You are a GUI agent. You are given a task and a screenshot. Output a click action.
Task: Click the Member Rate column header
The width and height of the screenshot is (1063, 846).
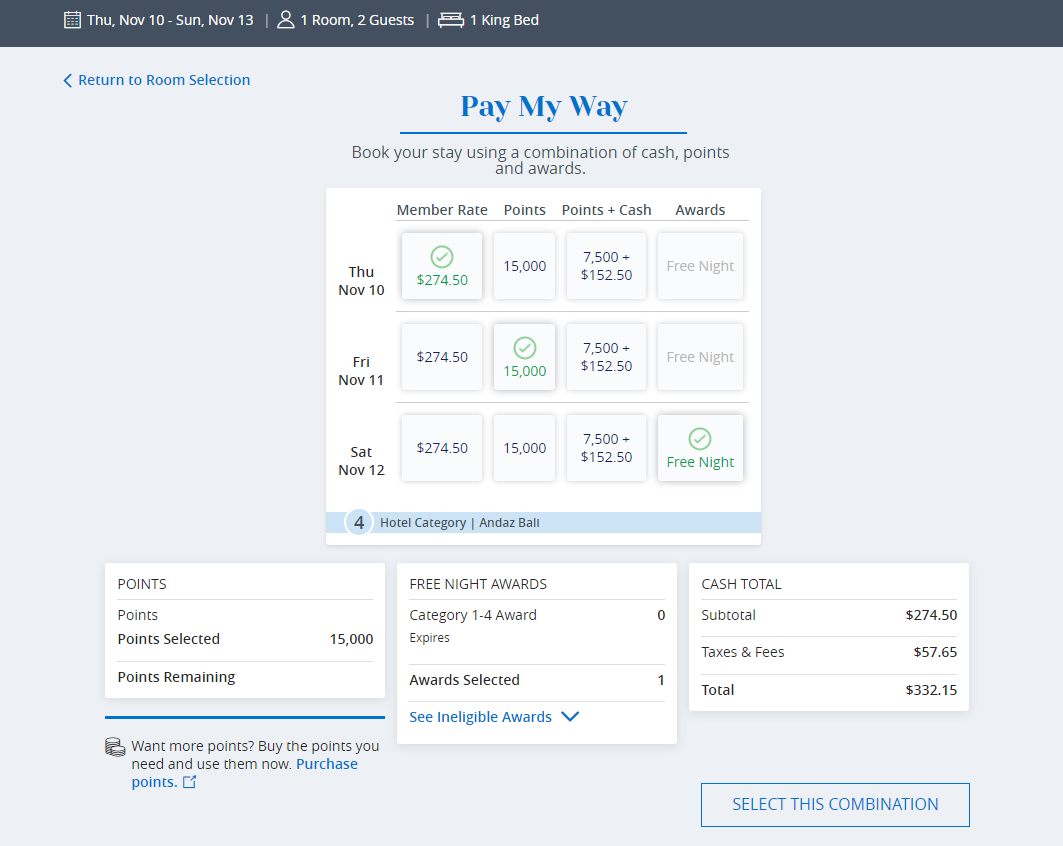click(x=442, y=210)
